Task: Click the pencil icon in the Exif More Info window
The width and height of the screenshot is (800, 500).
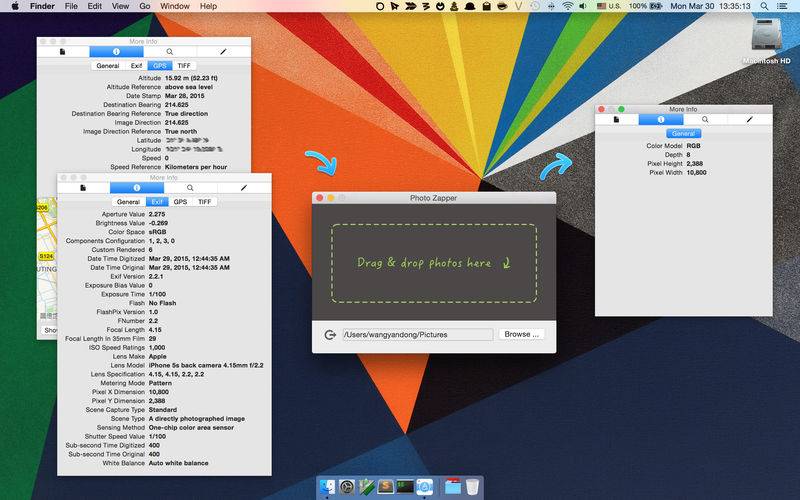Action: 244,188
